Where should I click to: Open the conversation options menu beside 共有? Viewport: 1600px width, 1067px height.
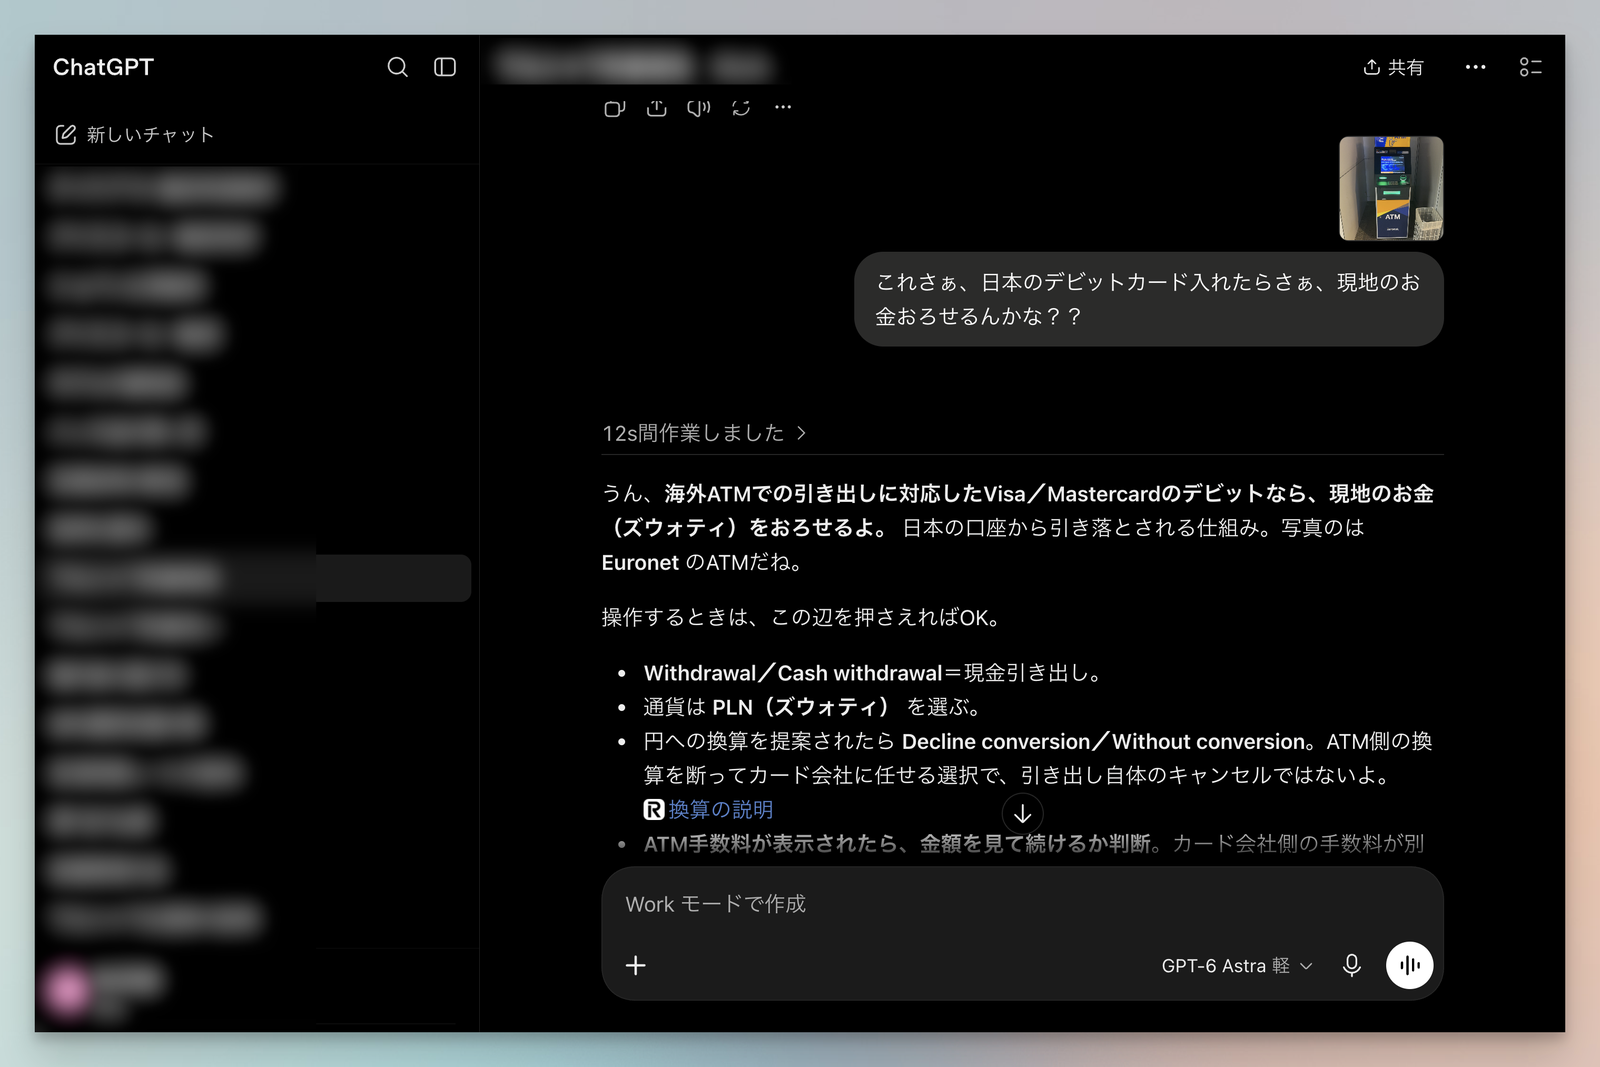pyautogui.click(x=1475, y=67)
